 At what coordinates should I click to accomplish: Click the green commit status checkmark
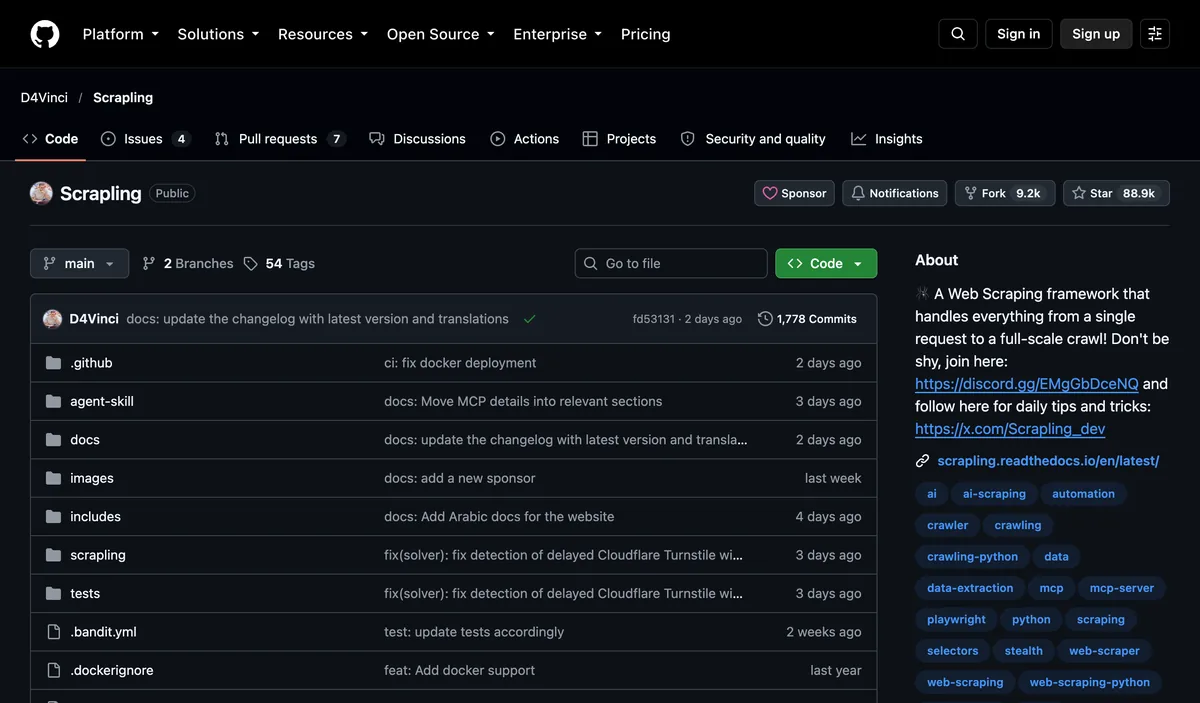click(x=530, y=319)
